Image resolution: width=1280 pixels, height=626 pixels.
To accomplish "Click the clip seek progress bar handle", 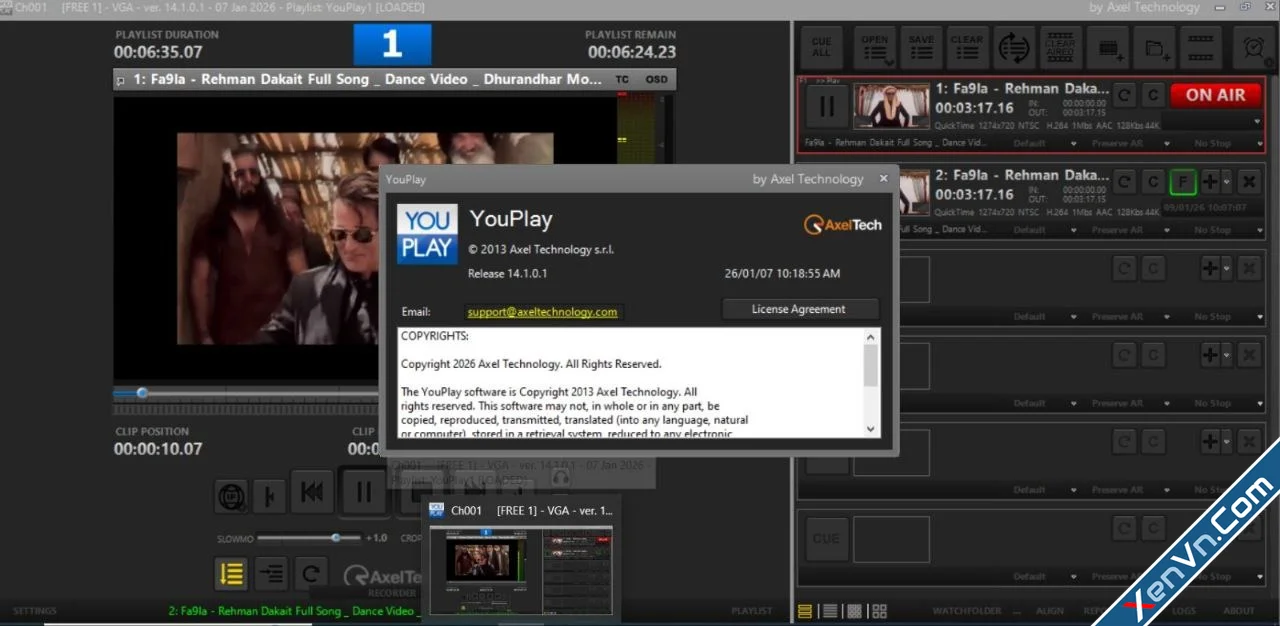I will (142, 393).
